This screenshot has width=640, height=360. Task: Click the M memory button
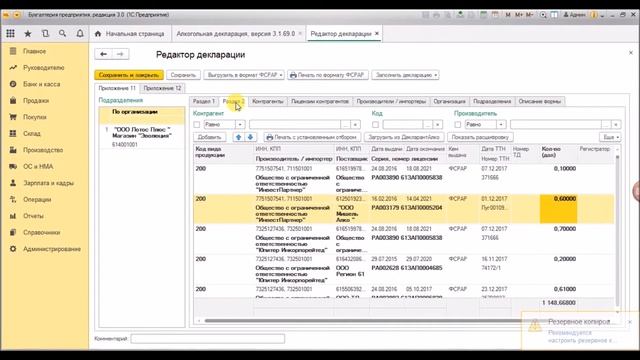tap(508, 15)
